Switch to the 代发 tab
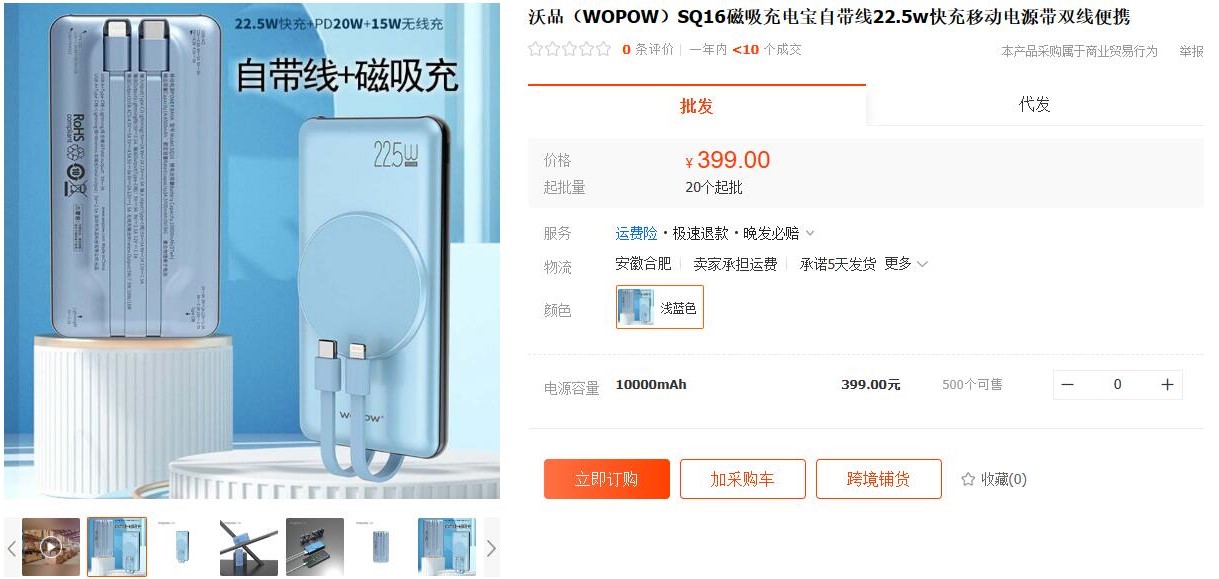 coord(1035,105)
